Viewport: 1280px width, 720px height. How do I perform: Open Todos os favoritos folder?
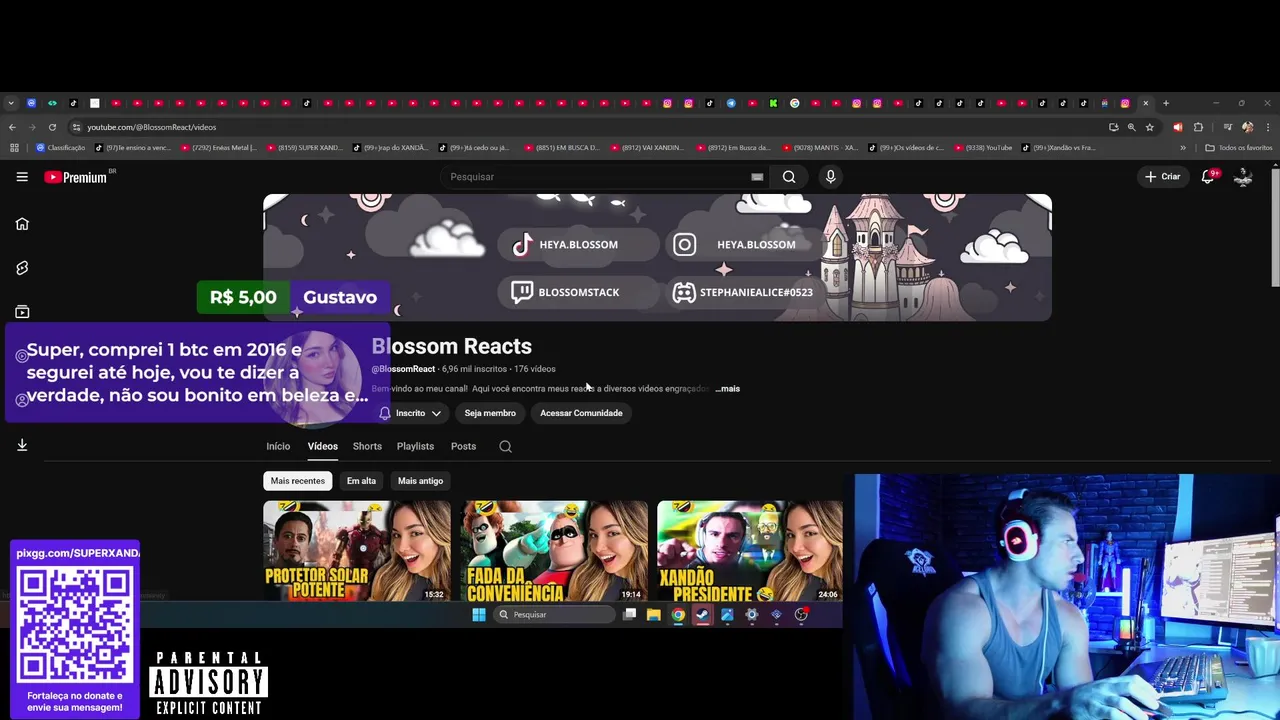(x=1239, y=148)
